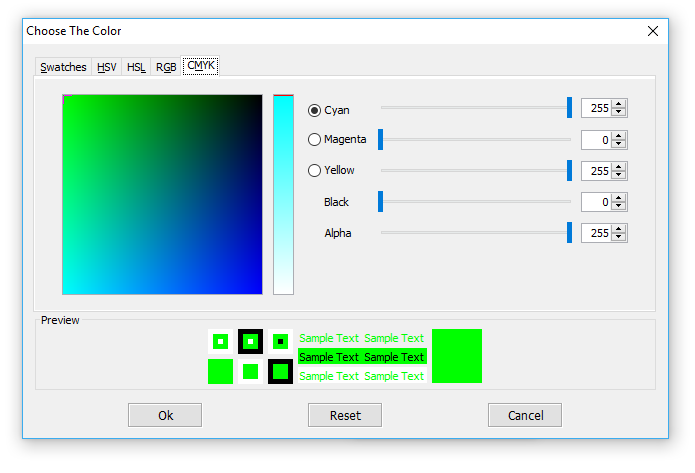Click the Magenta slider handle
Viewport: 695px width, 473px height.
(380, 140)
